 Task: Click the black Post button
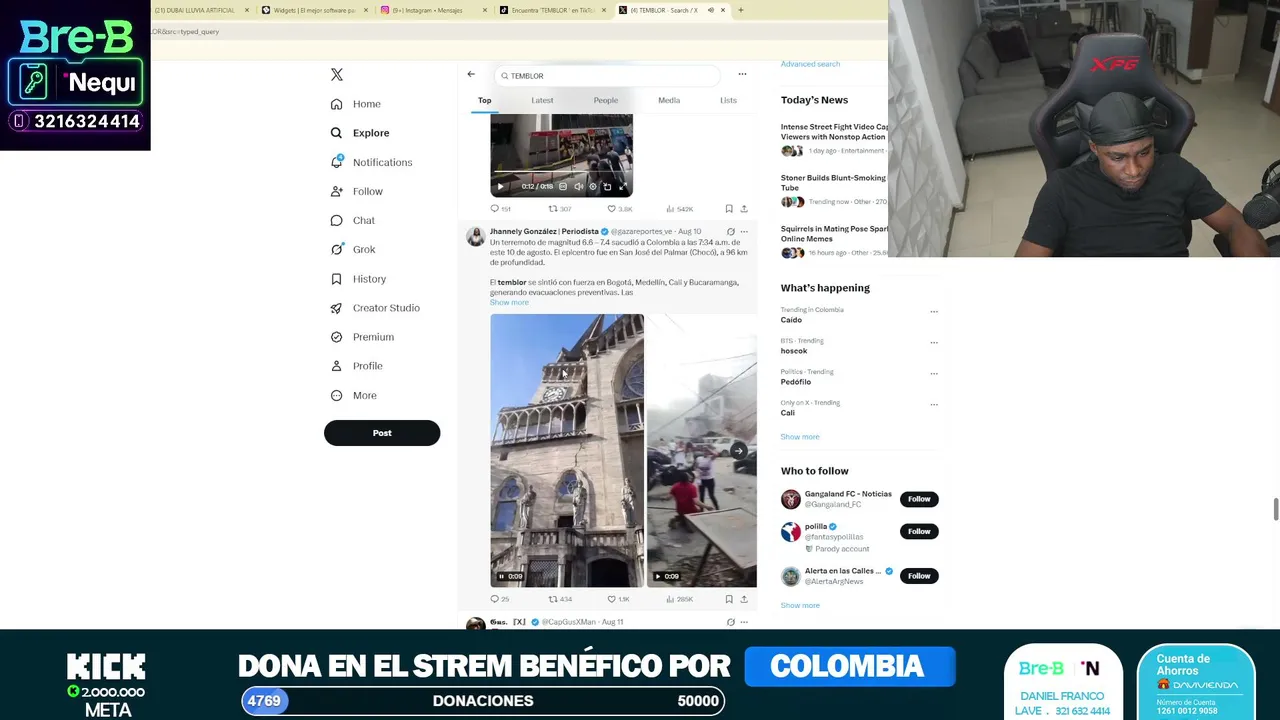(382, 433)
